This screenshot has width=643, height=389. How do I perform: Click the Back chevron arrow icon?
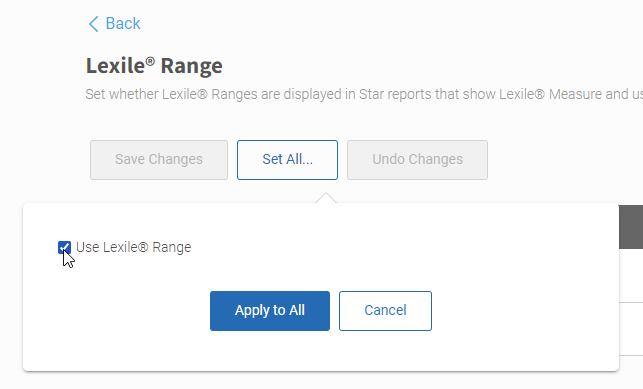(x=93, y=24)
